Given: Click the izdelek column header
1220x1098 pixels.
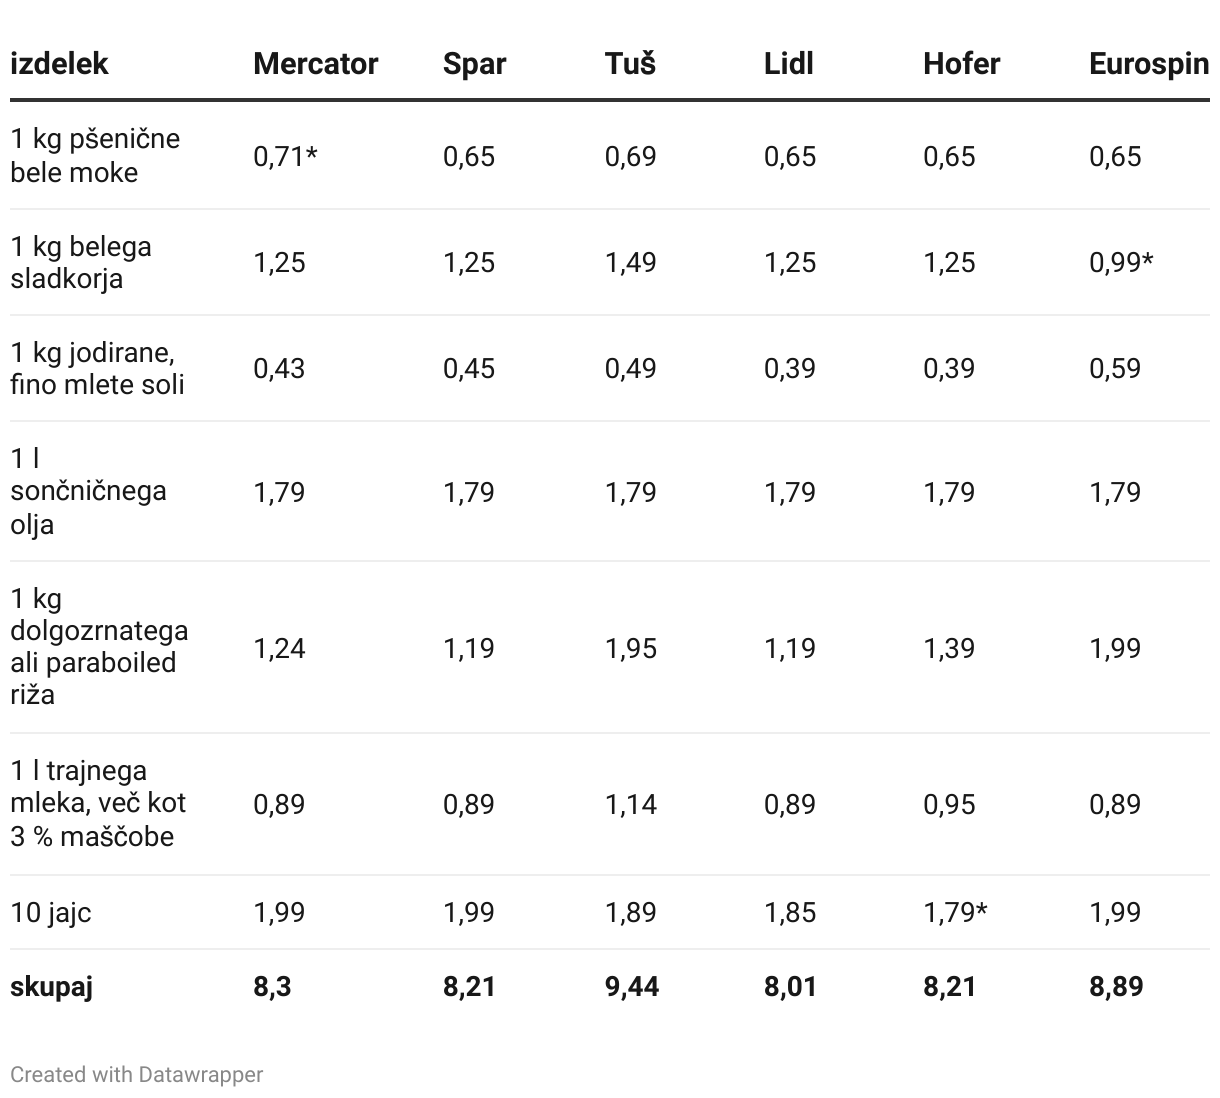Looking at the screenshot, I should coord(59,64).
